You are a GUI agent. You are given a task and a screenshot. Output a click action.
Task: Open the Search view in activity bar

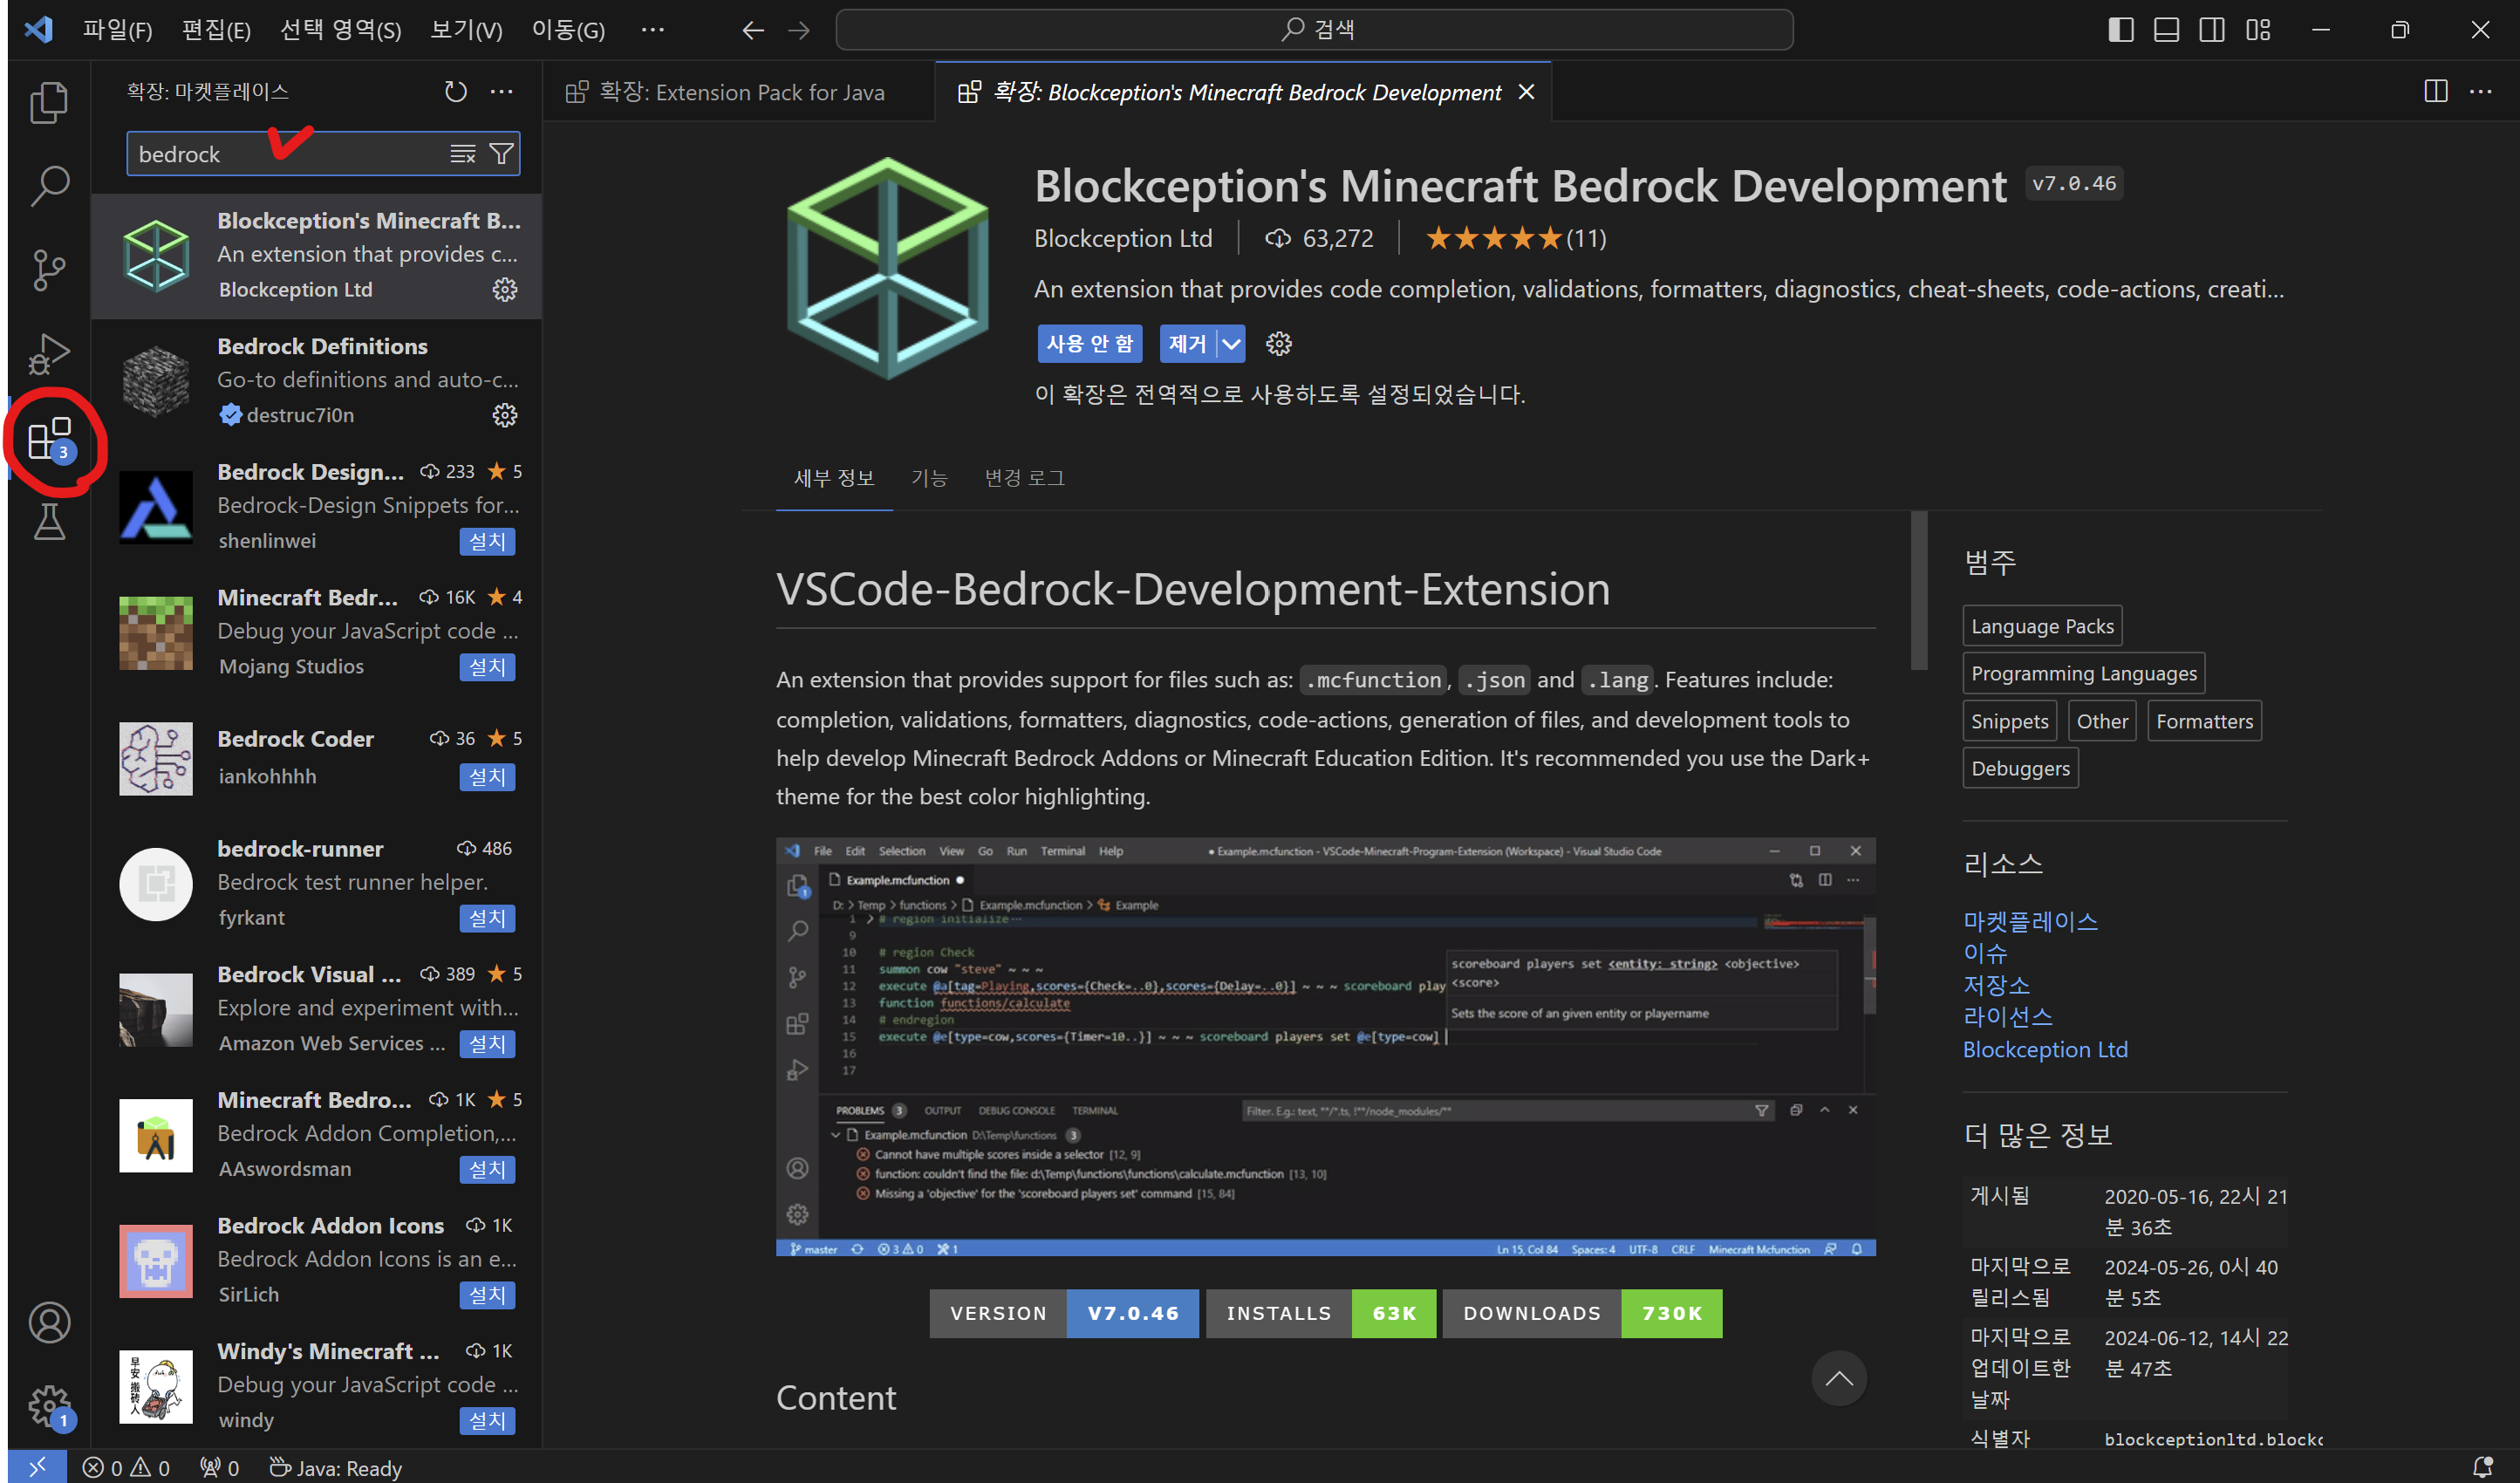point(49,186)
